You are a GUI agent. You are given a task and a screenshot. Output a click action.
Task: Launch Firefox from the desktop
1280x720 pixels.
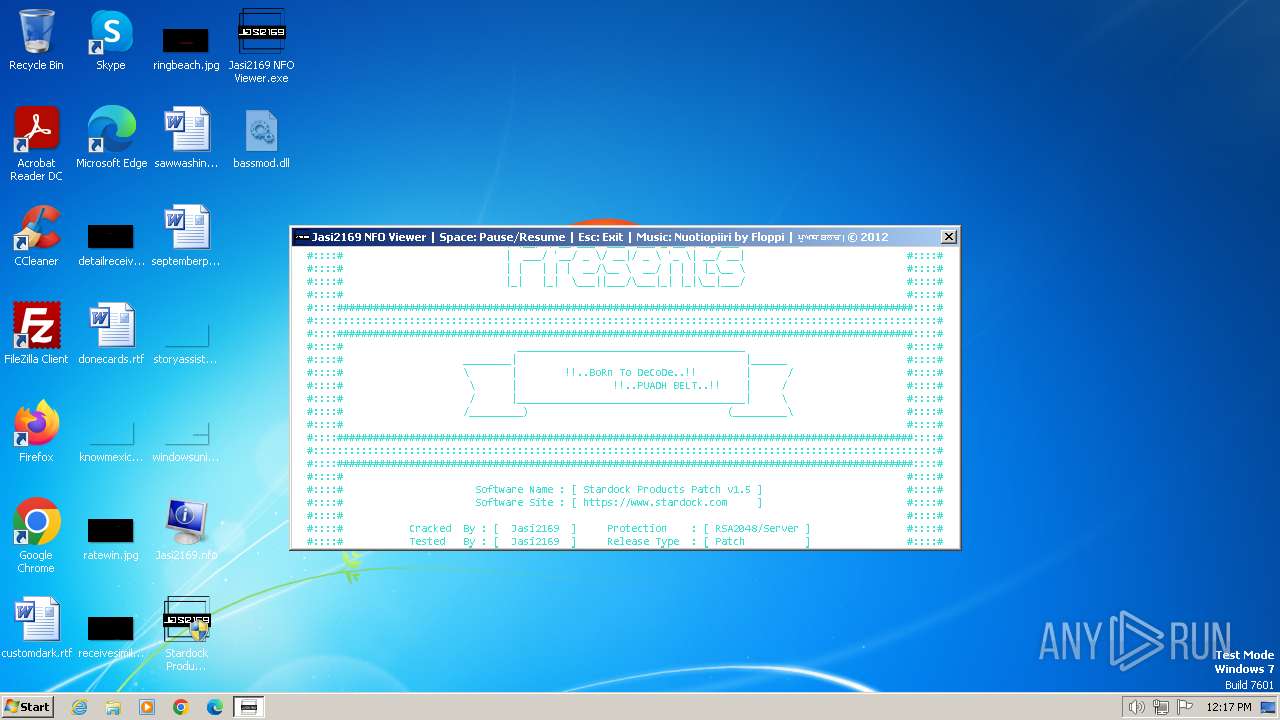[36, 432]
